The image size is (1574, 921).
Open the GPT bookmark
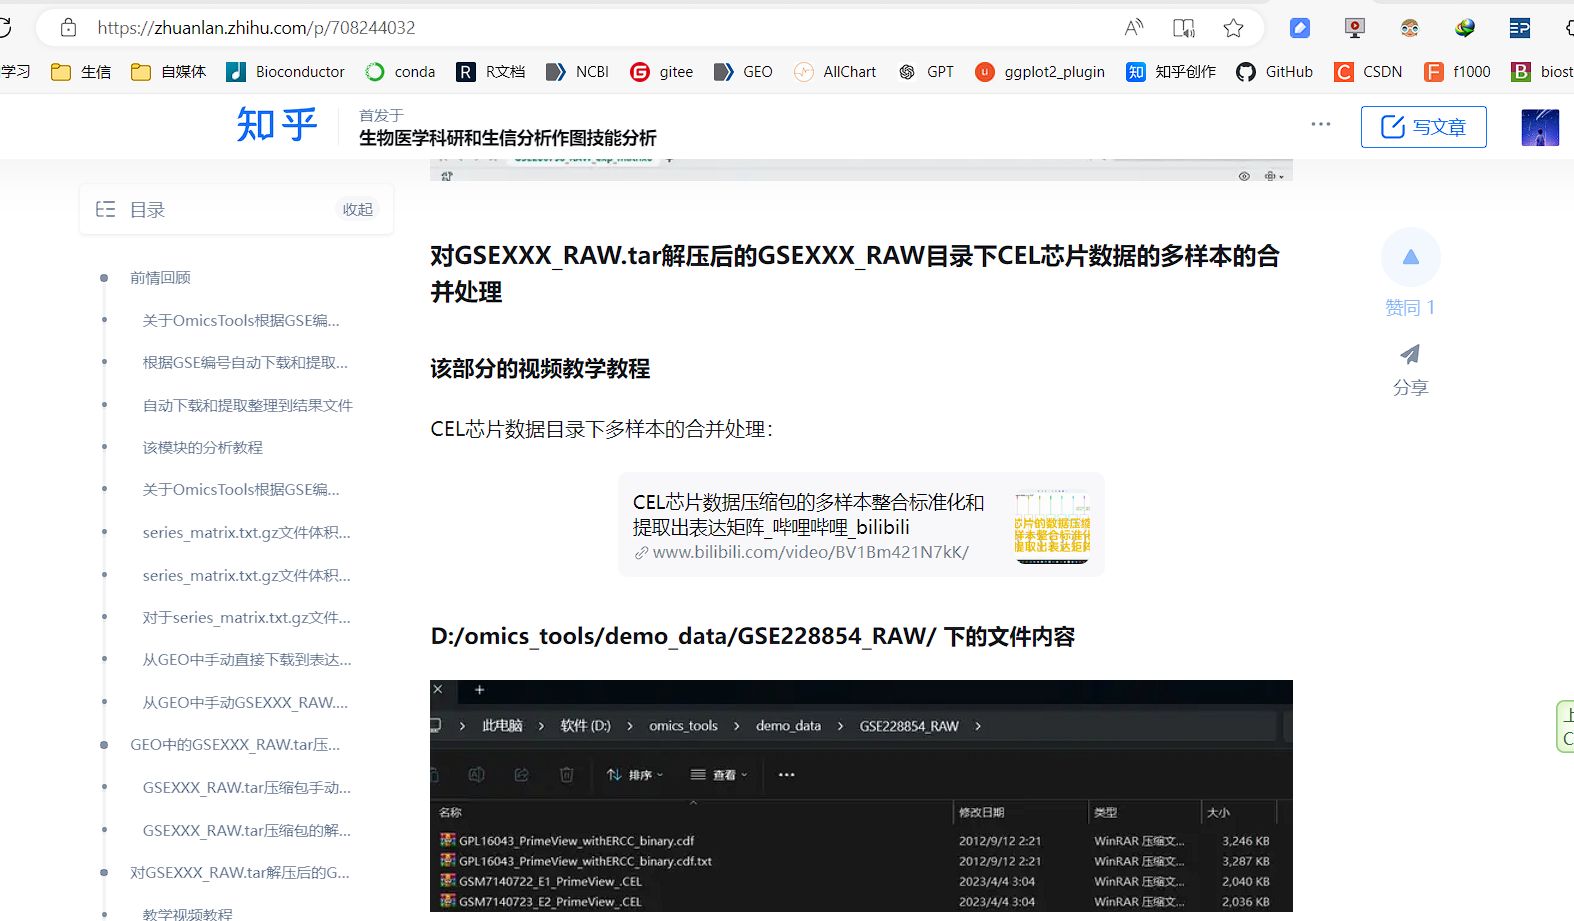tap(926, 72)
